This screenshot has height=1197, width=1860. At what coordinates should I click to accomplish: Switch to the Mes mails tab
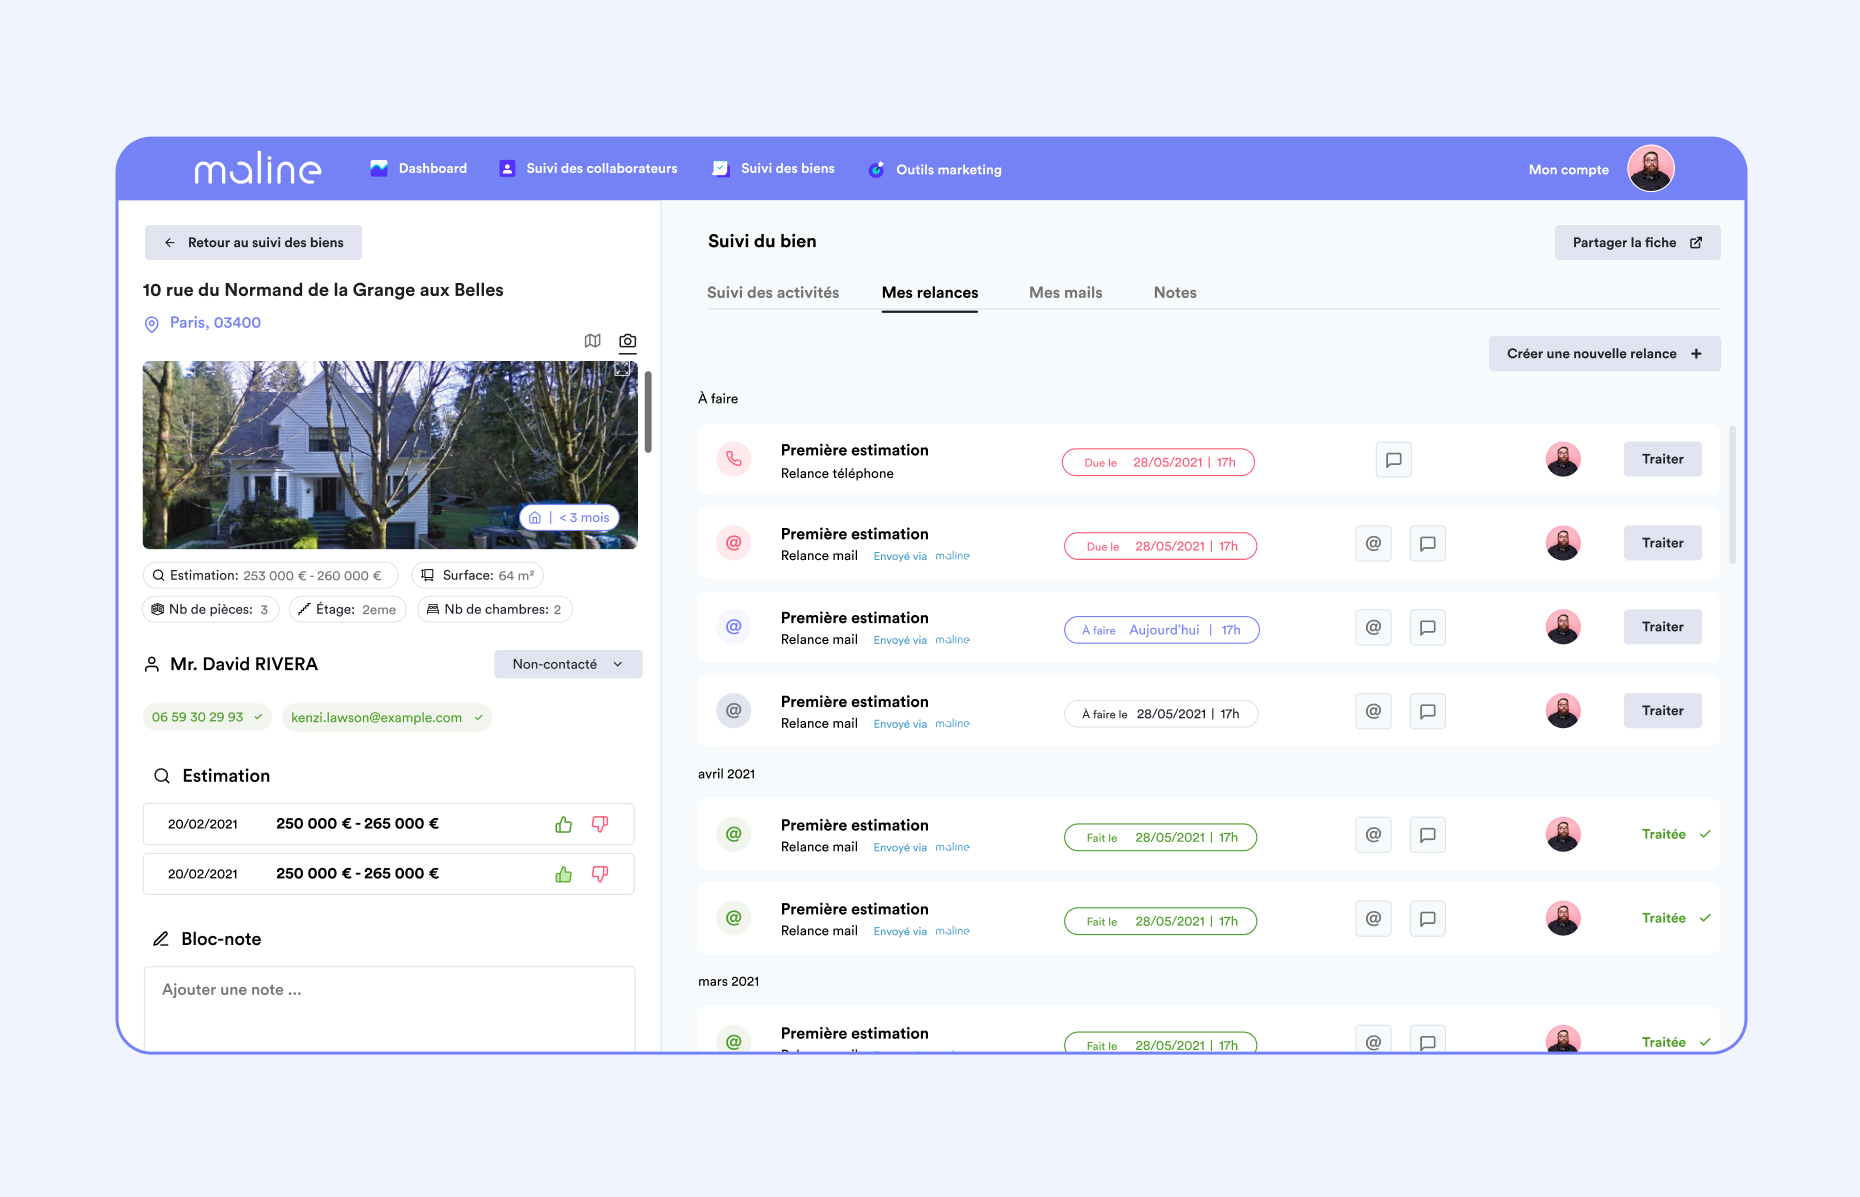click(x=1066, y=293)
